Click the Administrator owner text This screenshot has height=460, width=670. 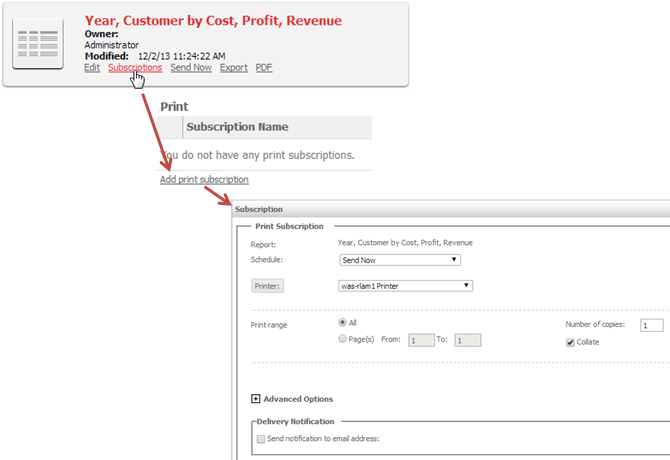pyautogui.click(x=112, y=45)
